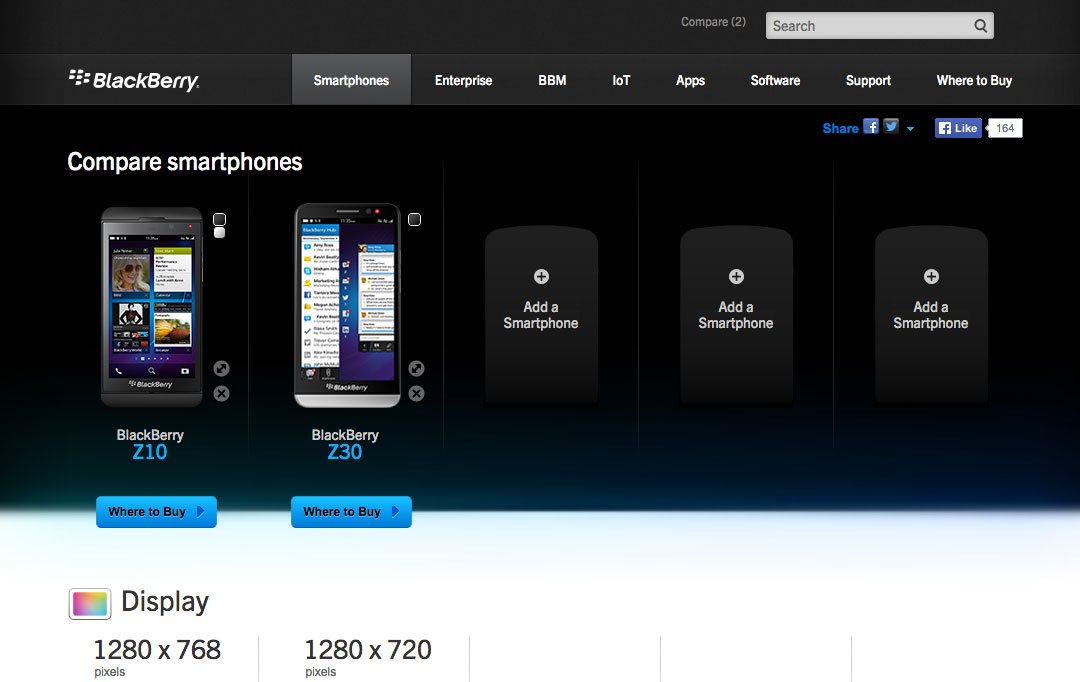This screenshot has height=682, width=1080.
Task: Navigate to the Software menu
Action: [776, 80]
